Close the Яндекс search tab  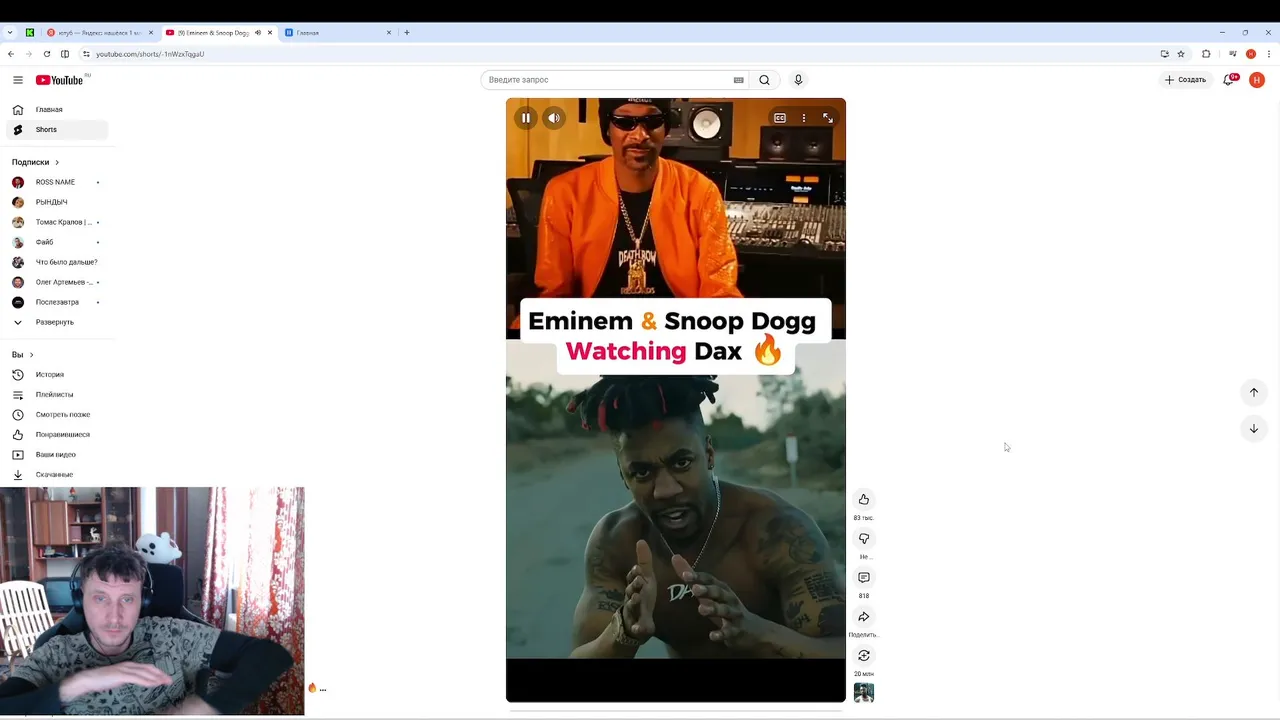(151, 33)
